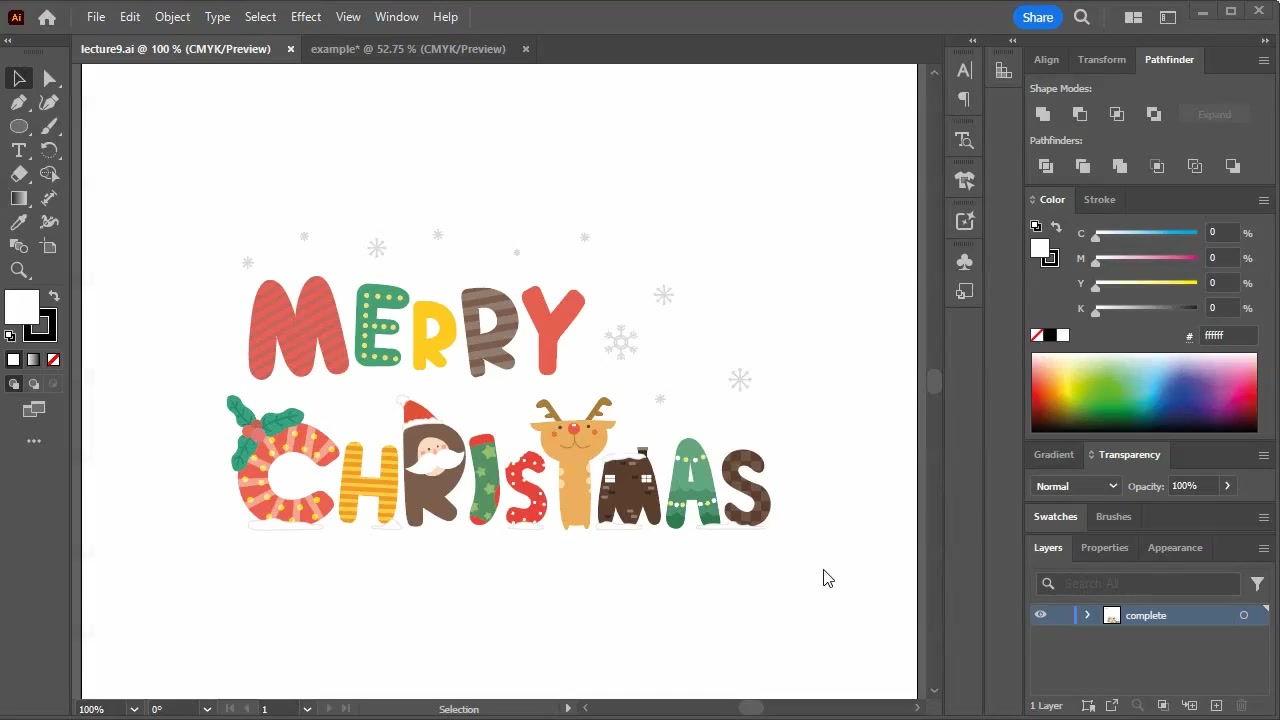Select the Type tool

point(19,150)
